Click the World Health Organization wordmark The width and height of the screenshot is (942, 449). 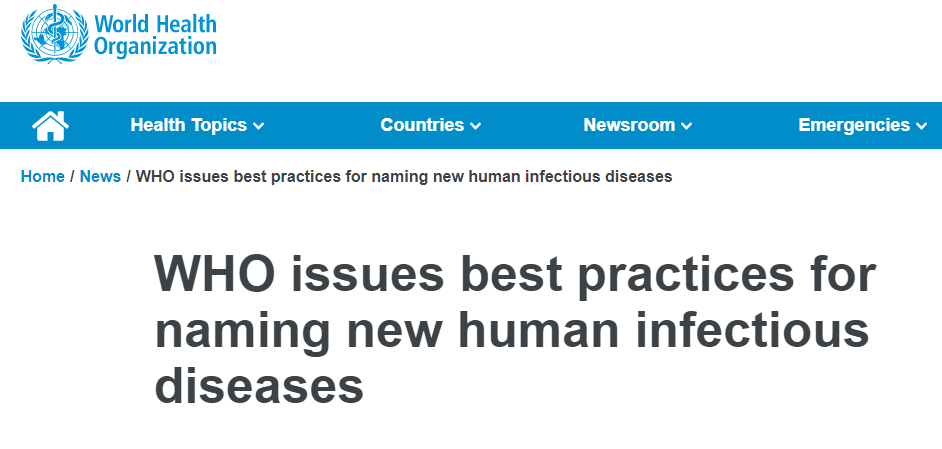[155, 35]
